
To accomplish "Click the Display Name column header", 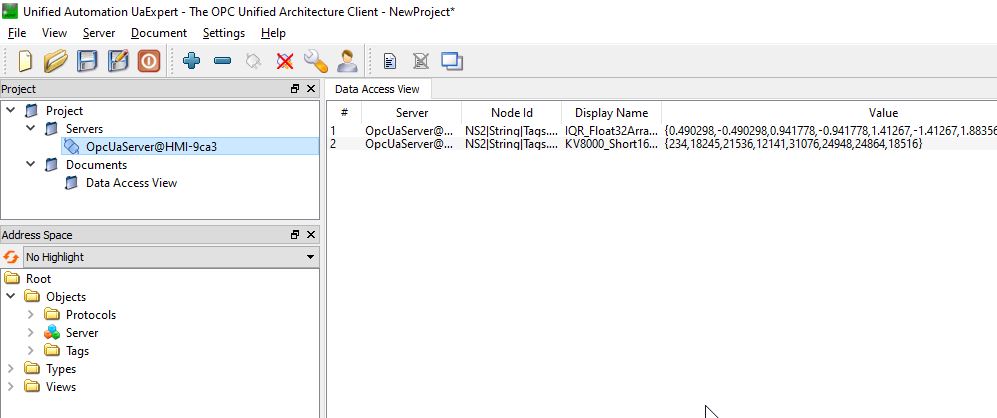I will tap(612, 113).
